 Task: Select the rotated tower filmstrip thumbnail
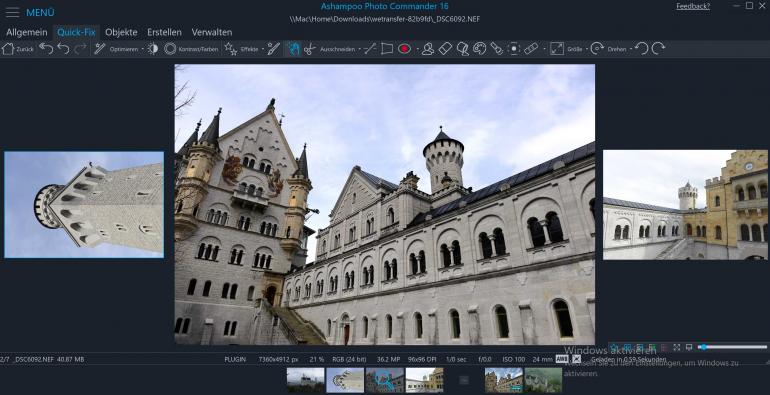(x=345, y=380)
